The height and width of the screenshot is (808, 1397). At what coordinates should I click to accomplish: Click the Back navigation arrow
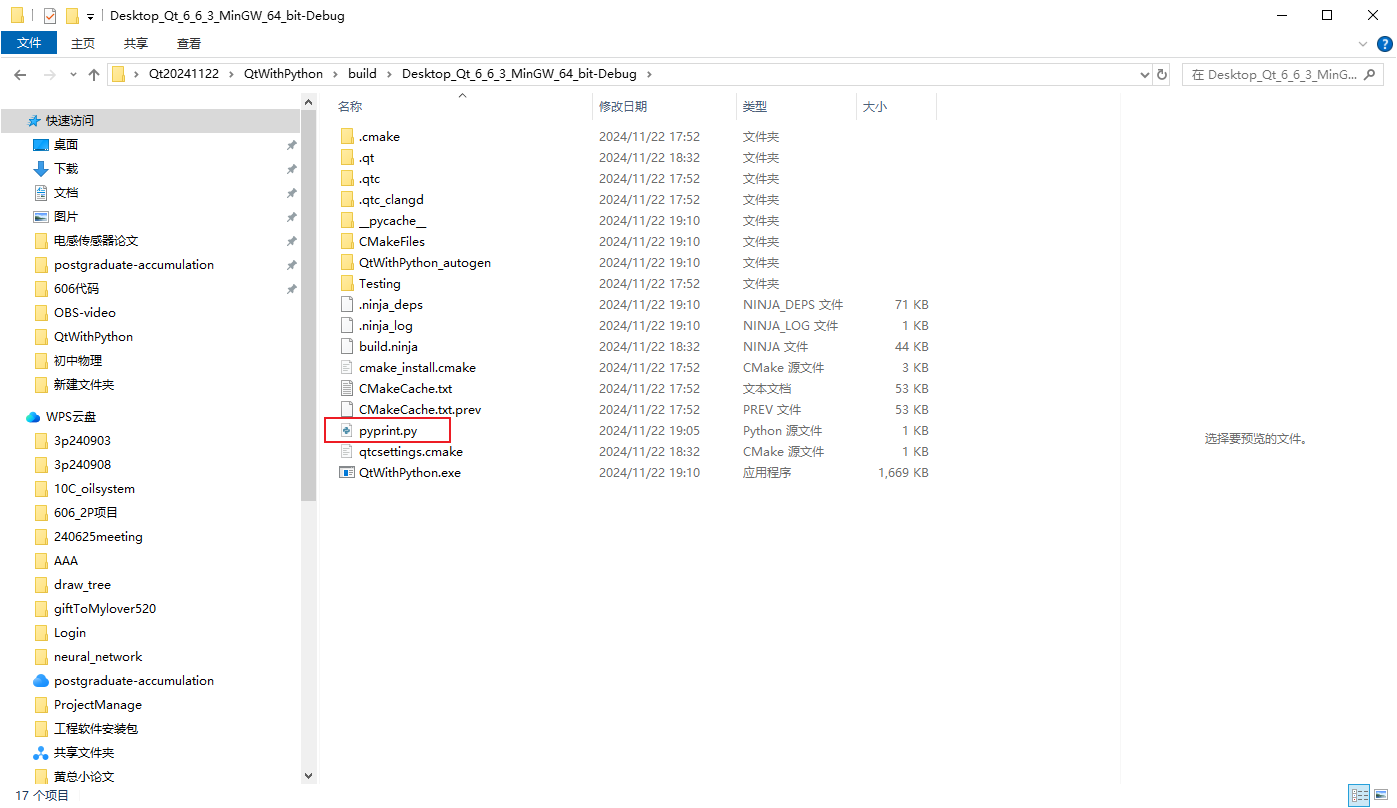[20, 74]
